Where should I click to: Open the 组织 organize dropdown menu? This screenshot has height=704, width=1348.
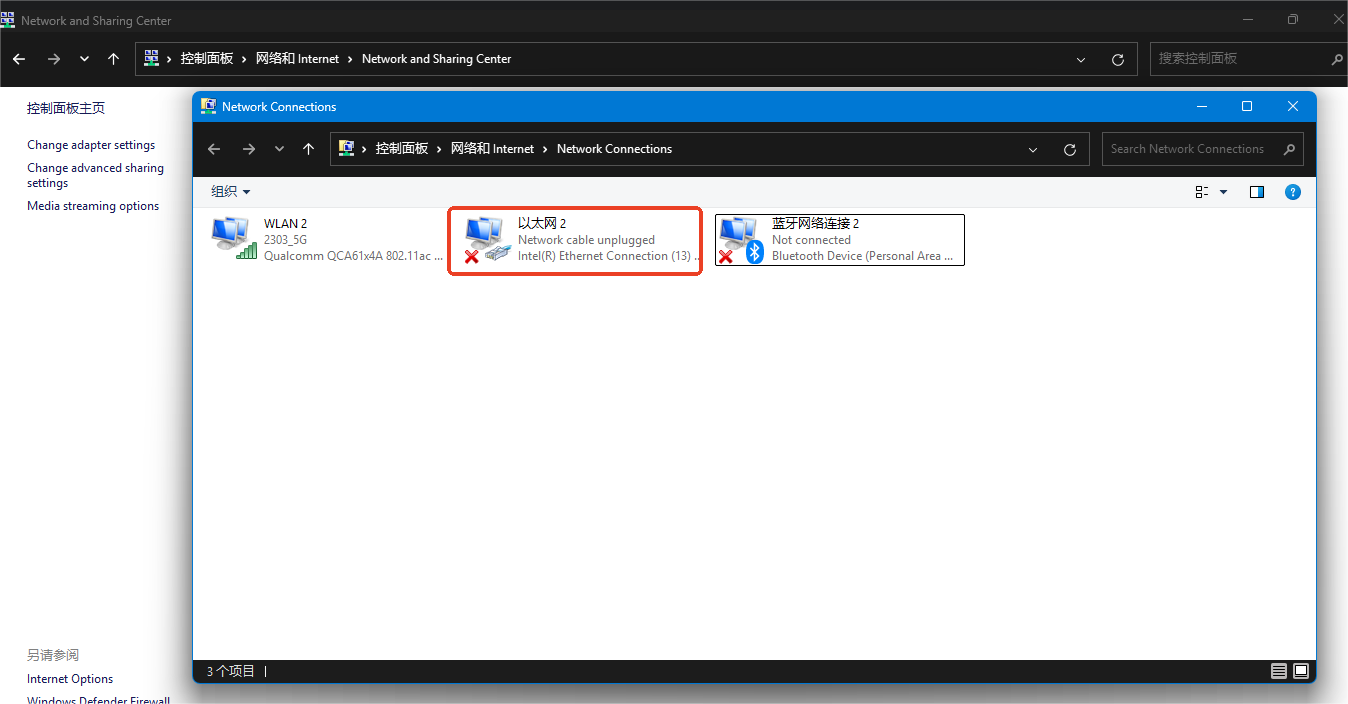tap(230, 192)
